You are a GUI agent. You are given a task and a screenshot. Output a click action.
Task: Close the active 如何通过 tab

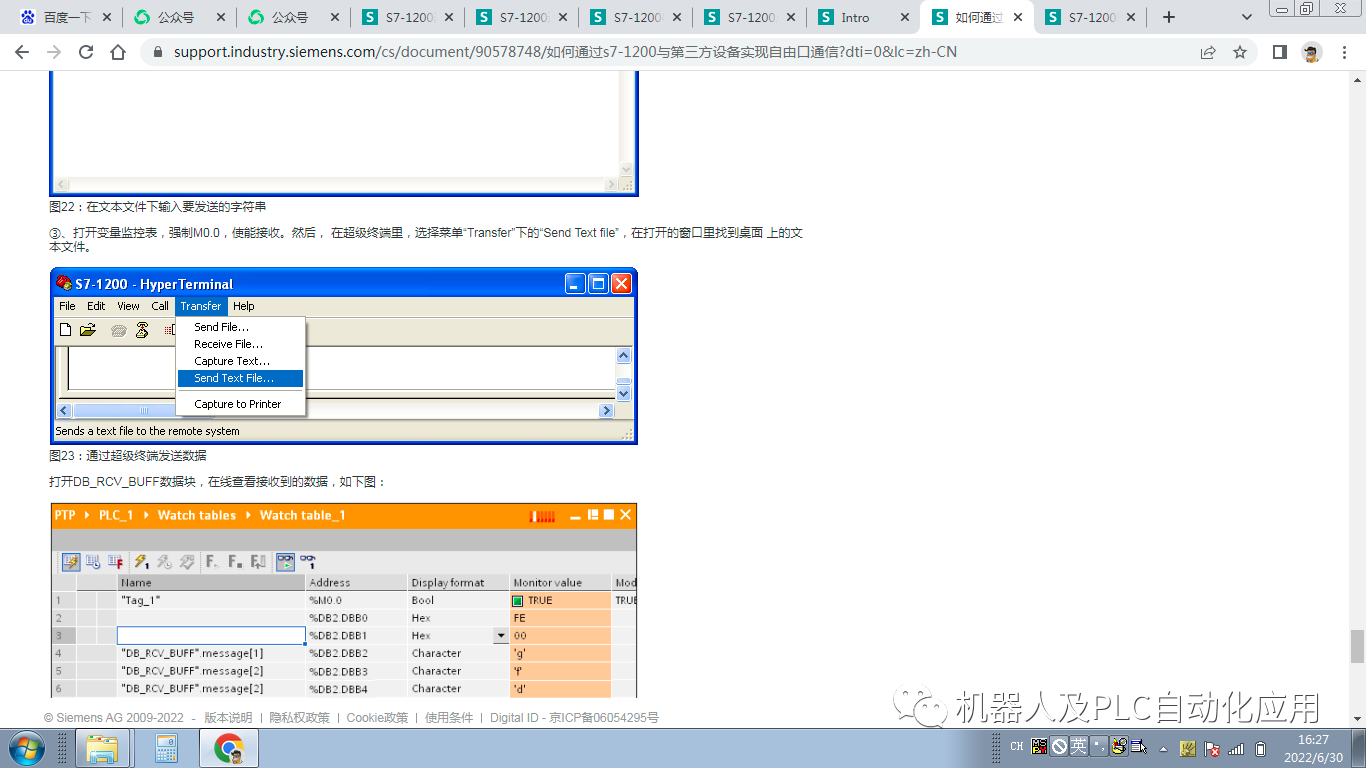point(1018,17)
